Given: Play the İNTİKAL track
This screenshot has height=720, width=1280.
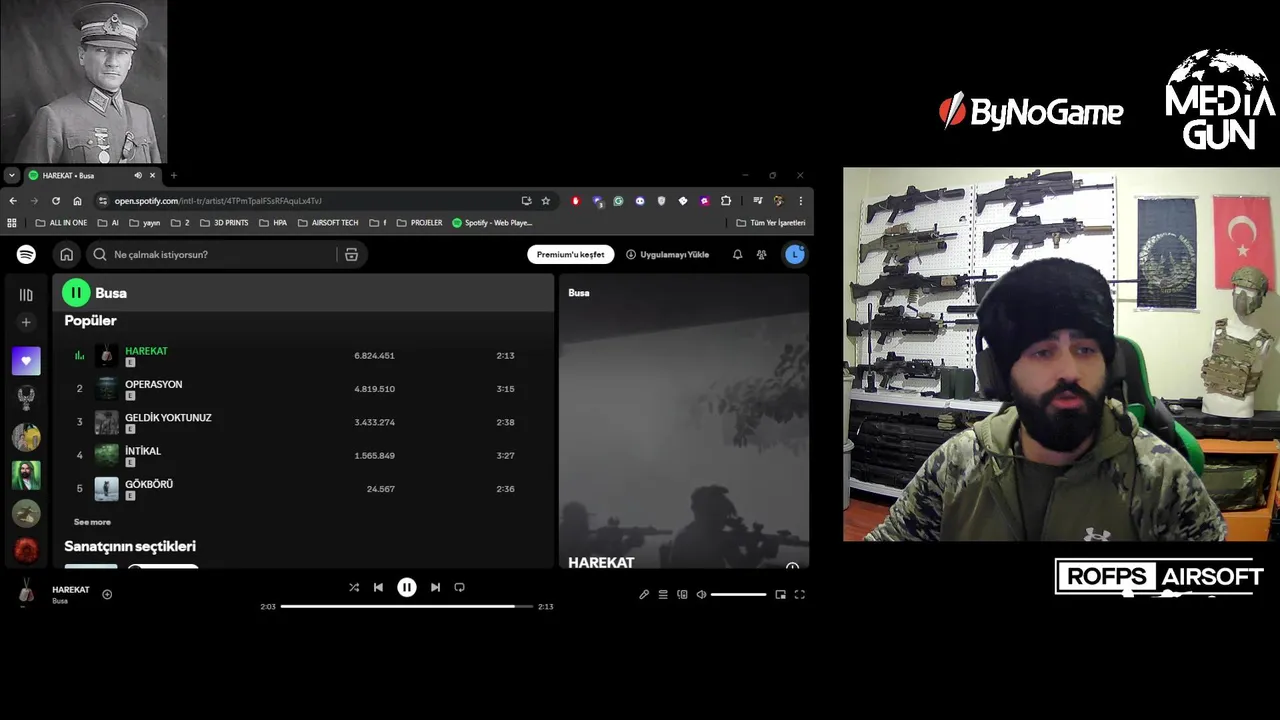Looking at the screenshot, I should [x=303, y=455].
